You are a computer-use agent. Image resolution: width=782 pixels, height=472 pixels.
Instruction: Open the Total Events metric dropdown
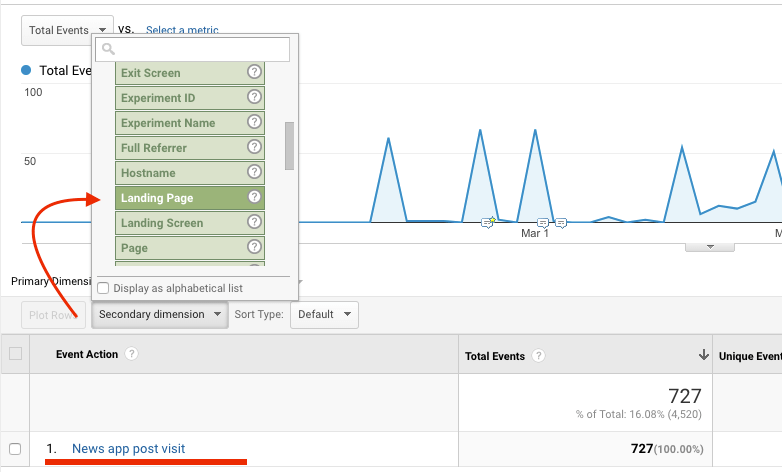67,30
